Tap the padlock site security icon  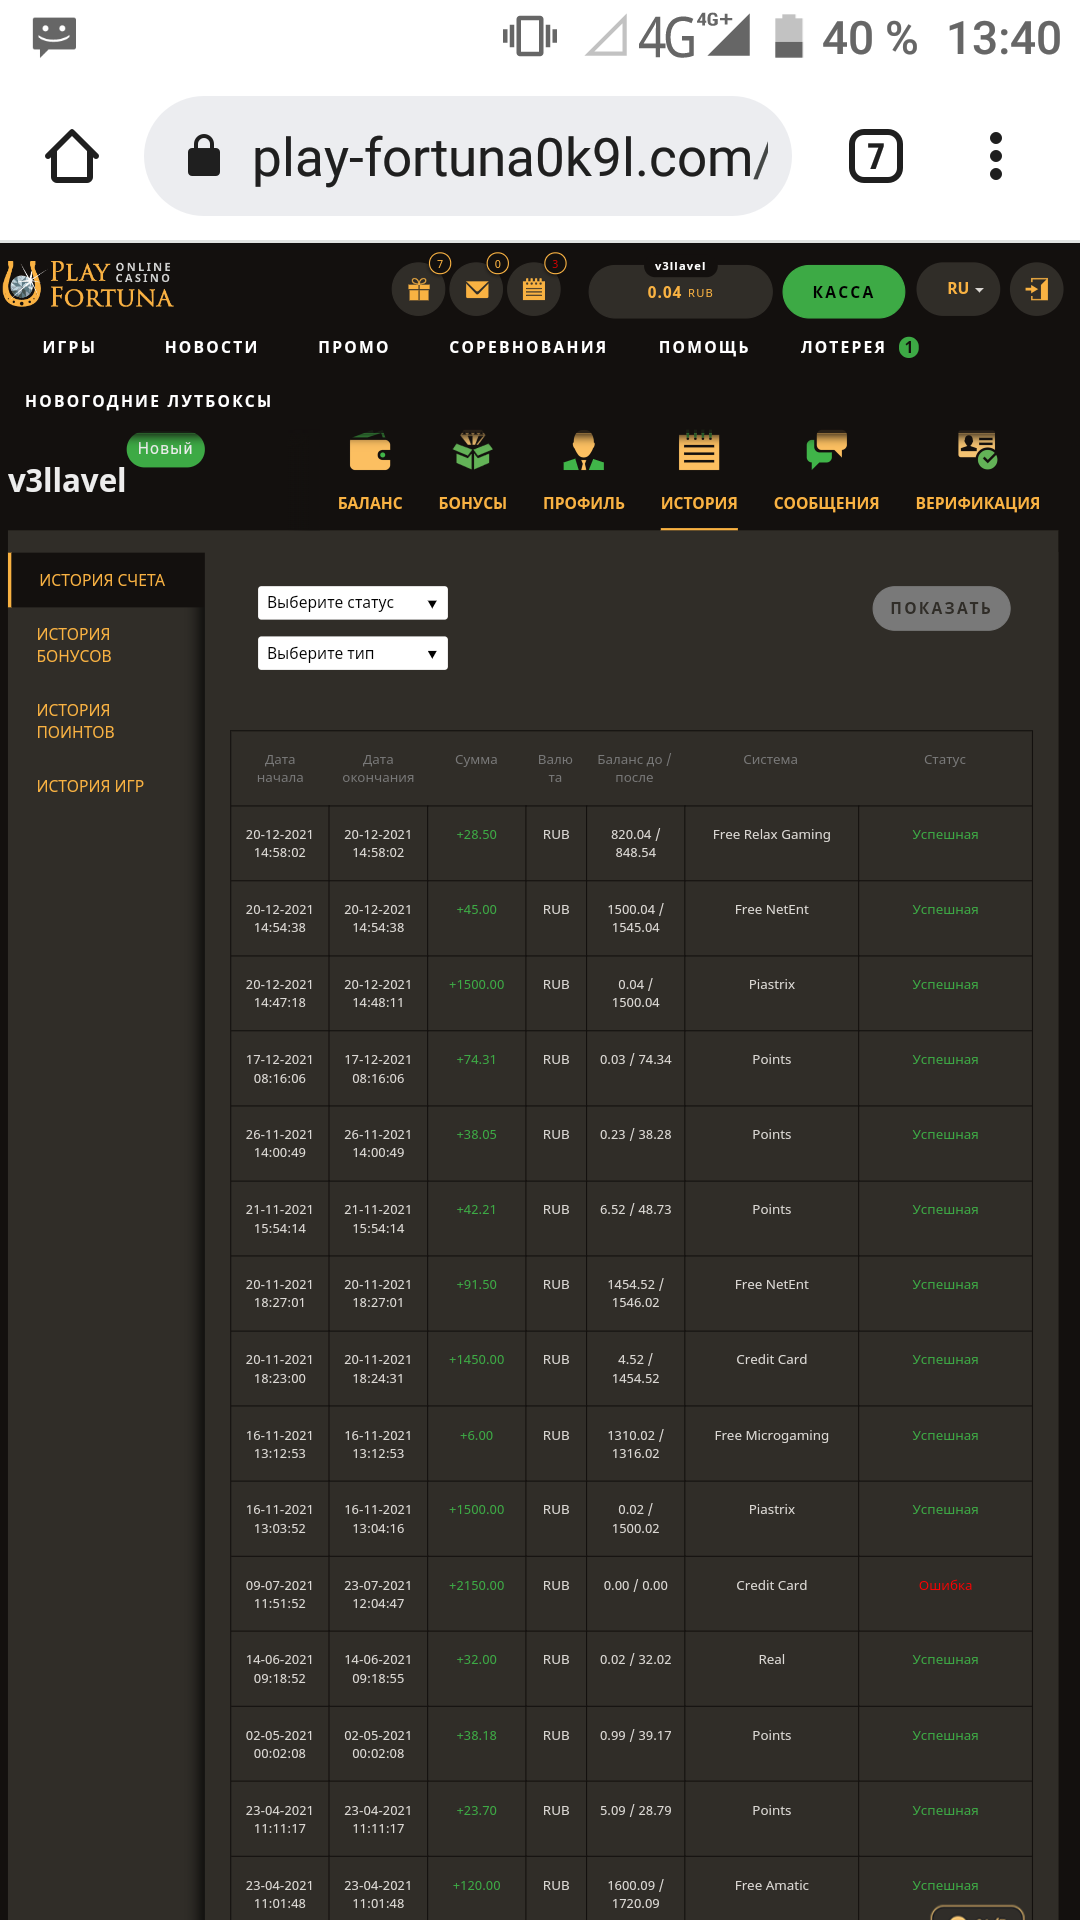point(204,156)
